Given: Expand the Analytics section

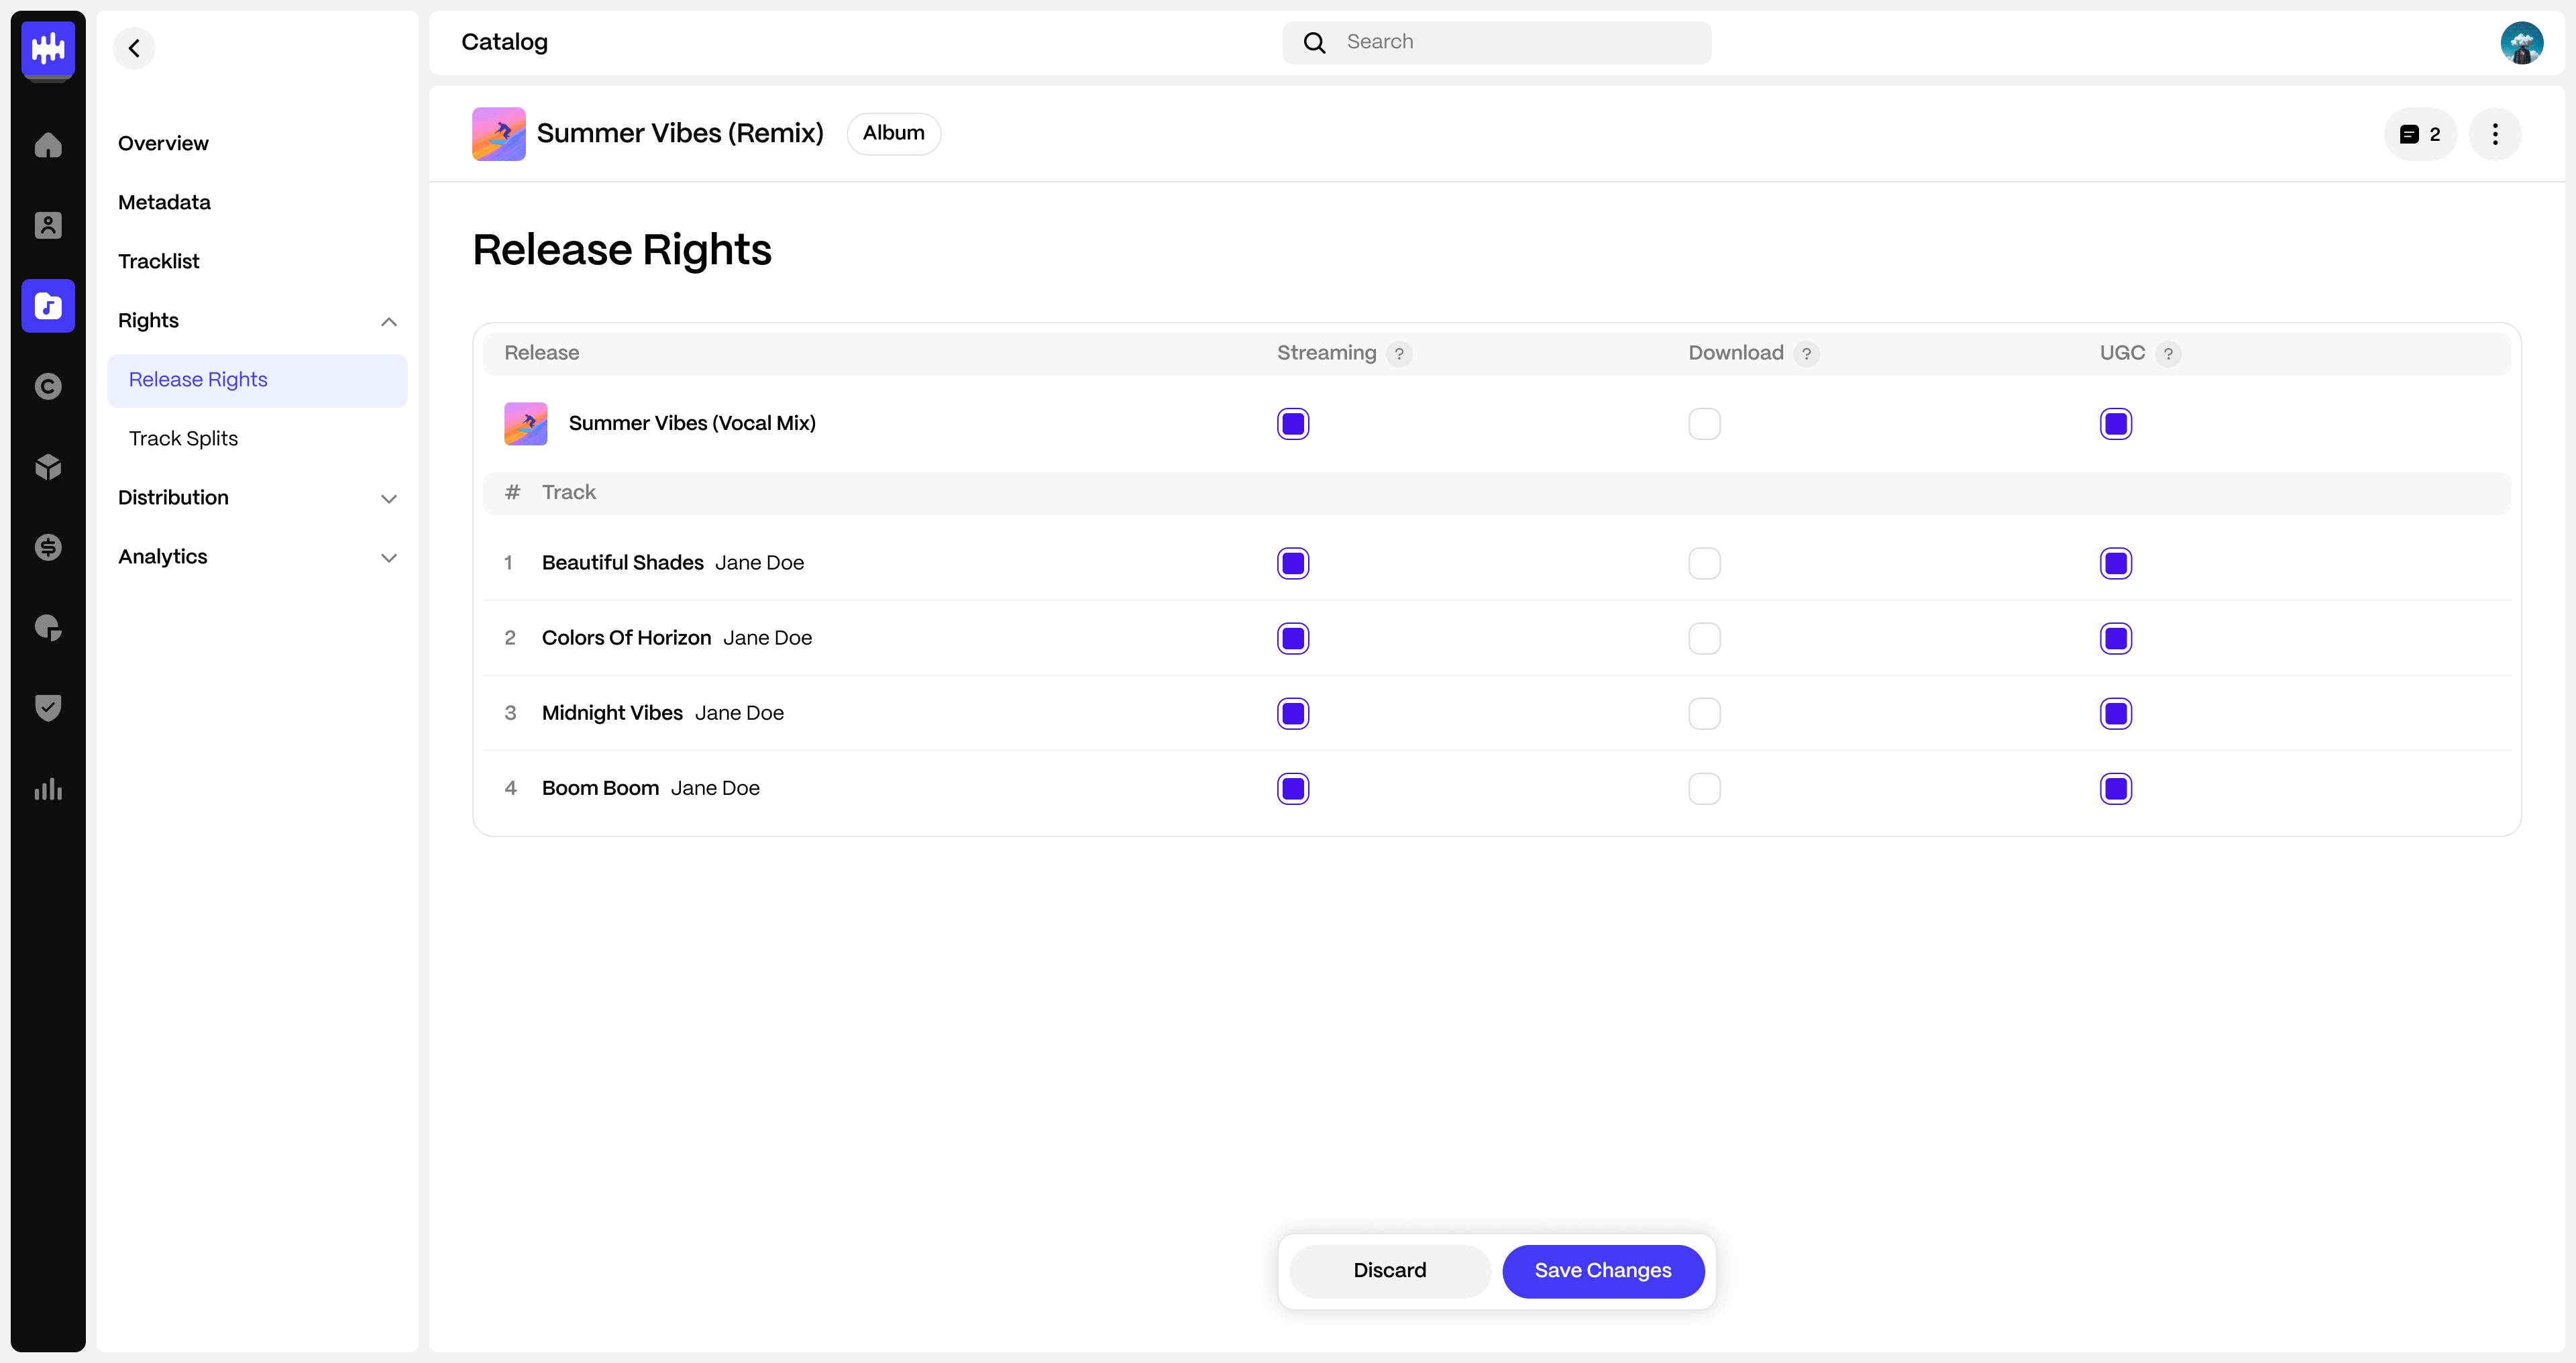Looking at the screenshot, I should [389, 557].
